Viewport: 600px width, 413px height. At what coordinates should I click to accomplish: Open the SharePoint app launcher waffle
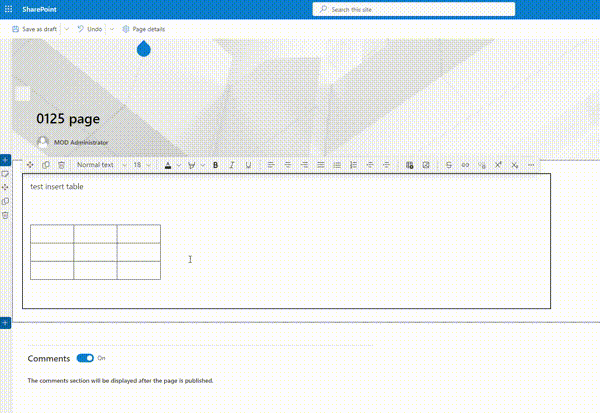click(8, 9)
